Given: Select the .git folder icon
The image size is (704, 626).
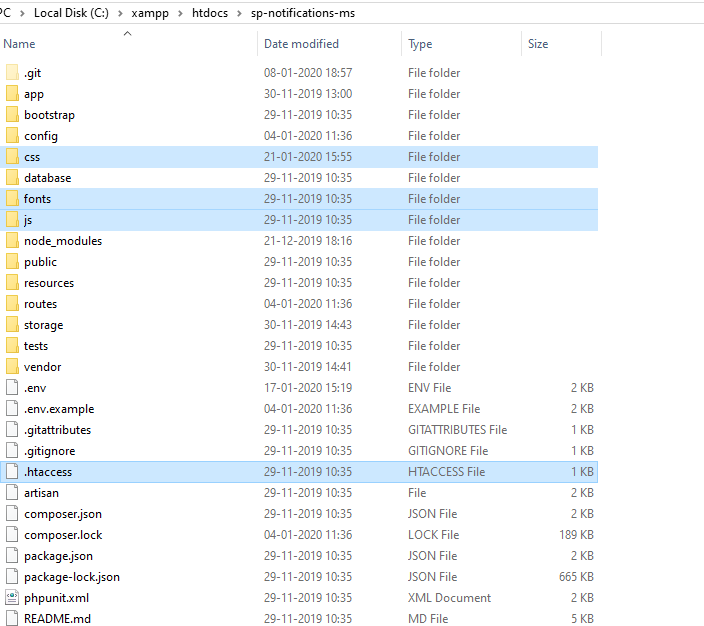Looking at the screenshot, I should click(x=12, y=72).
